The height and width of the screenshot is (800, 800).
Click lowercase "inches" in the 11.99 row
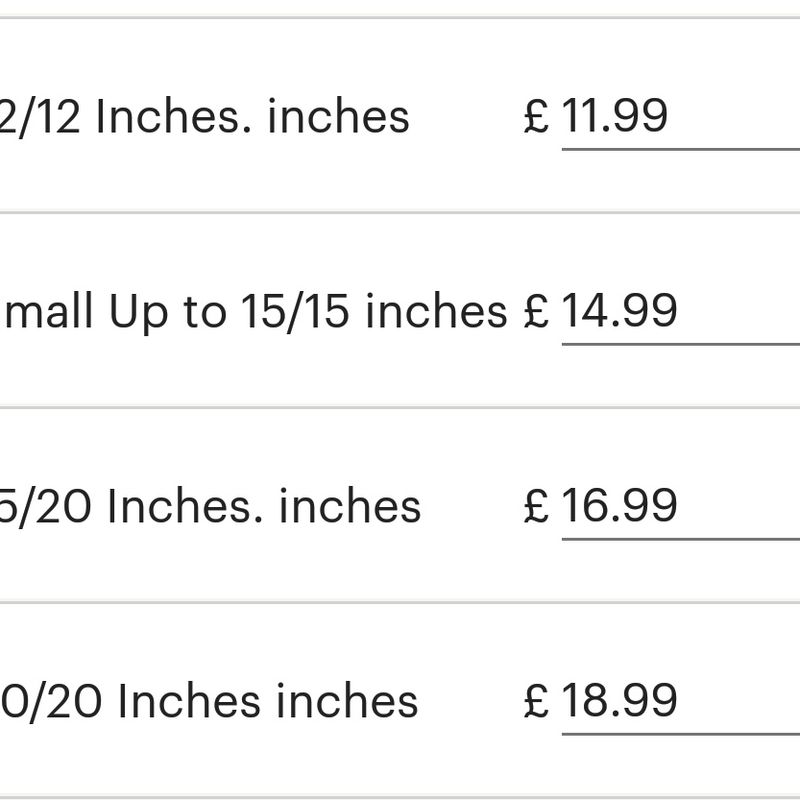[339, 117]
